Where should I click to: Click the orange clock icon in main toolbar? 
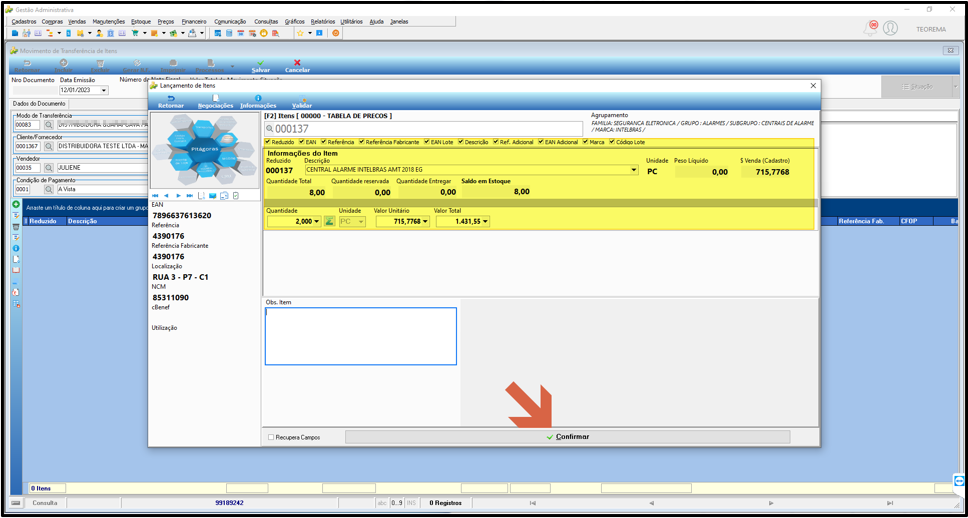(x=264, y=33)
